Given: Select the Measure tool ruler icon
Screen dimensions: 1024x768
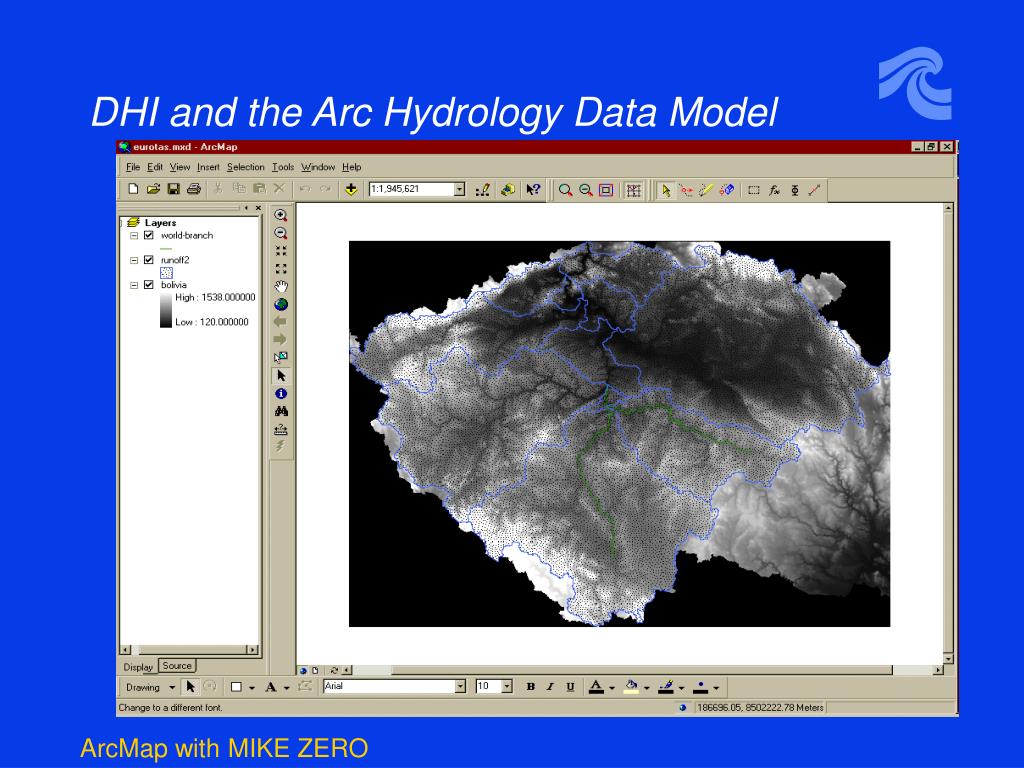Looking at the screenshot, I should (281, 429).
